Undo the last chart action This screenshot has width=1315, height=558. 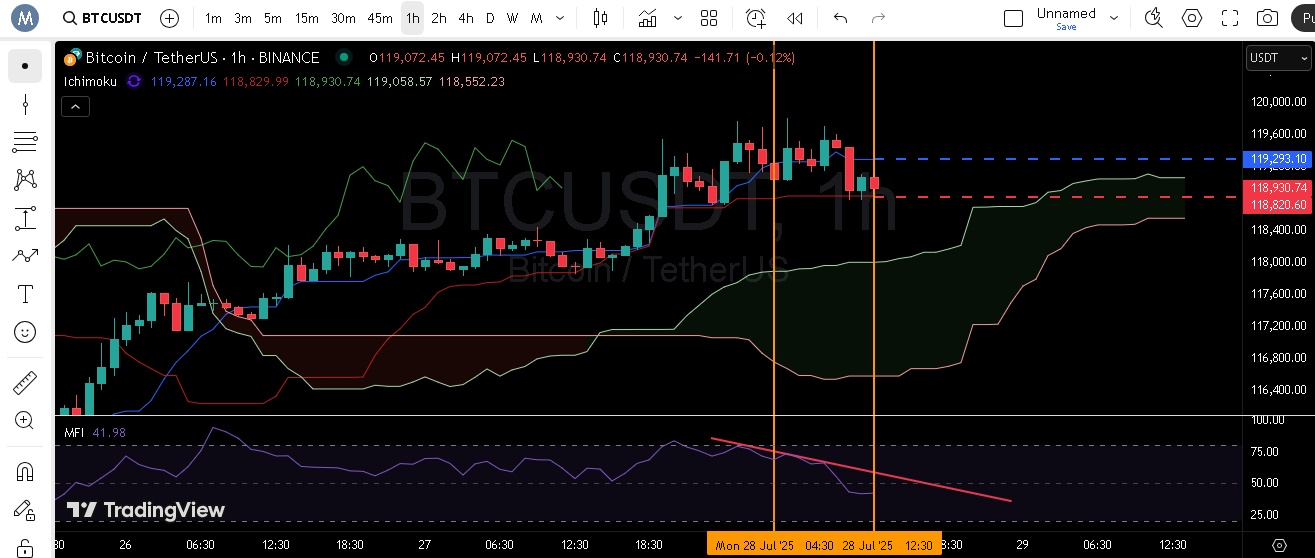coord(841,18)
